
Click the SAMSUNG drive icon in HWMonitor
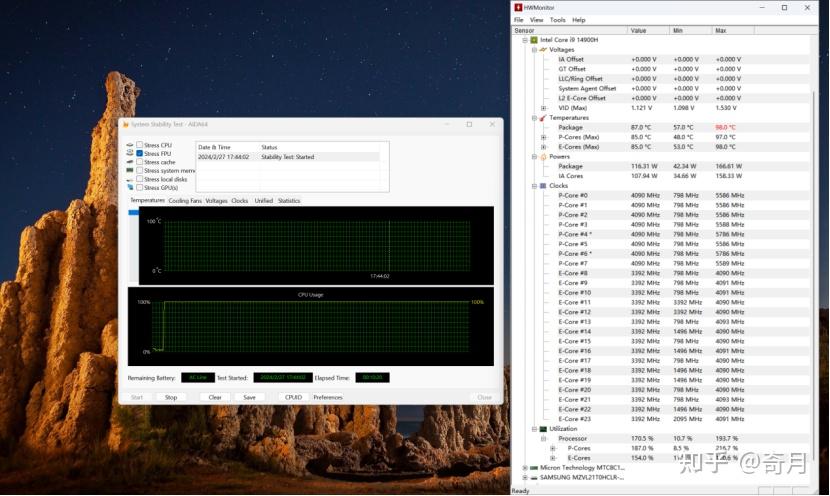[534, 477]
